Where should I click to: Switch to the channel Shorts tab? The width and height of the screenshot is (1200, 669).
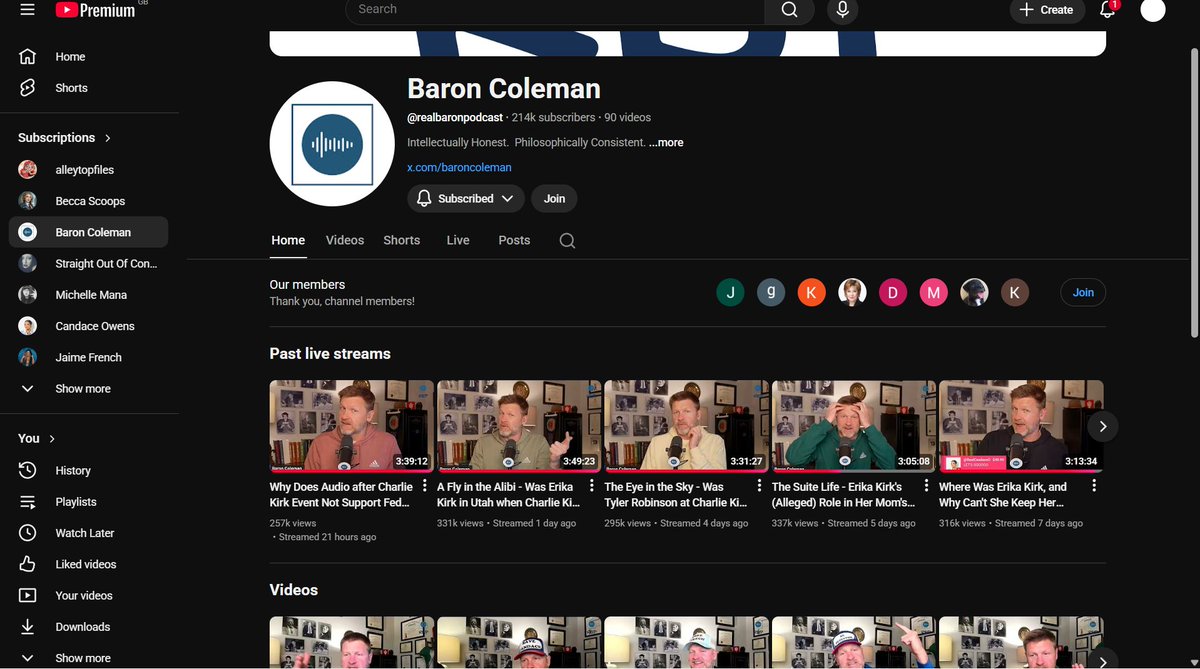click(402, 241)
